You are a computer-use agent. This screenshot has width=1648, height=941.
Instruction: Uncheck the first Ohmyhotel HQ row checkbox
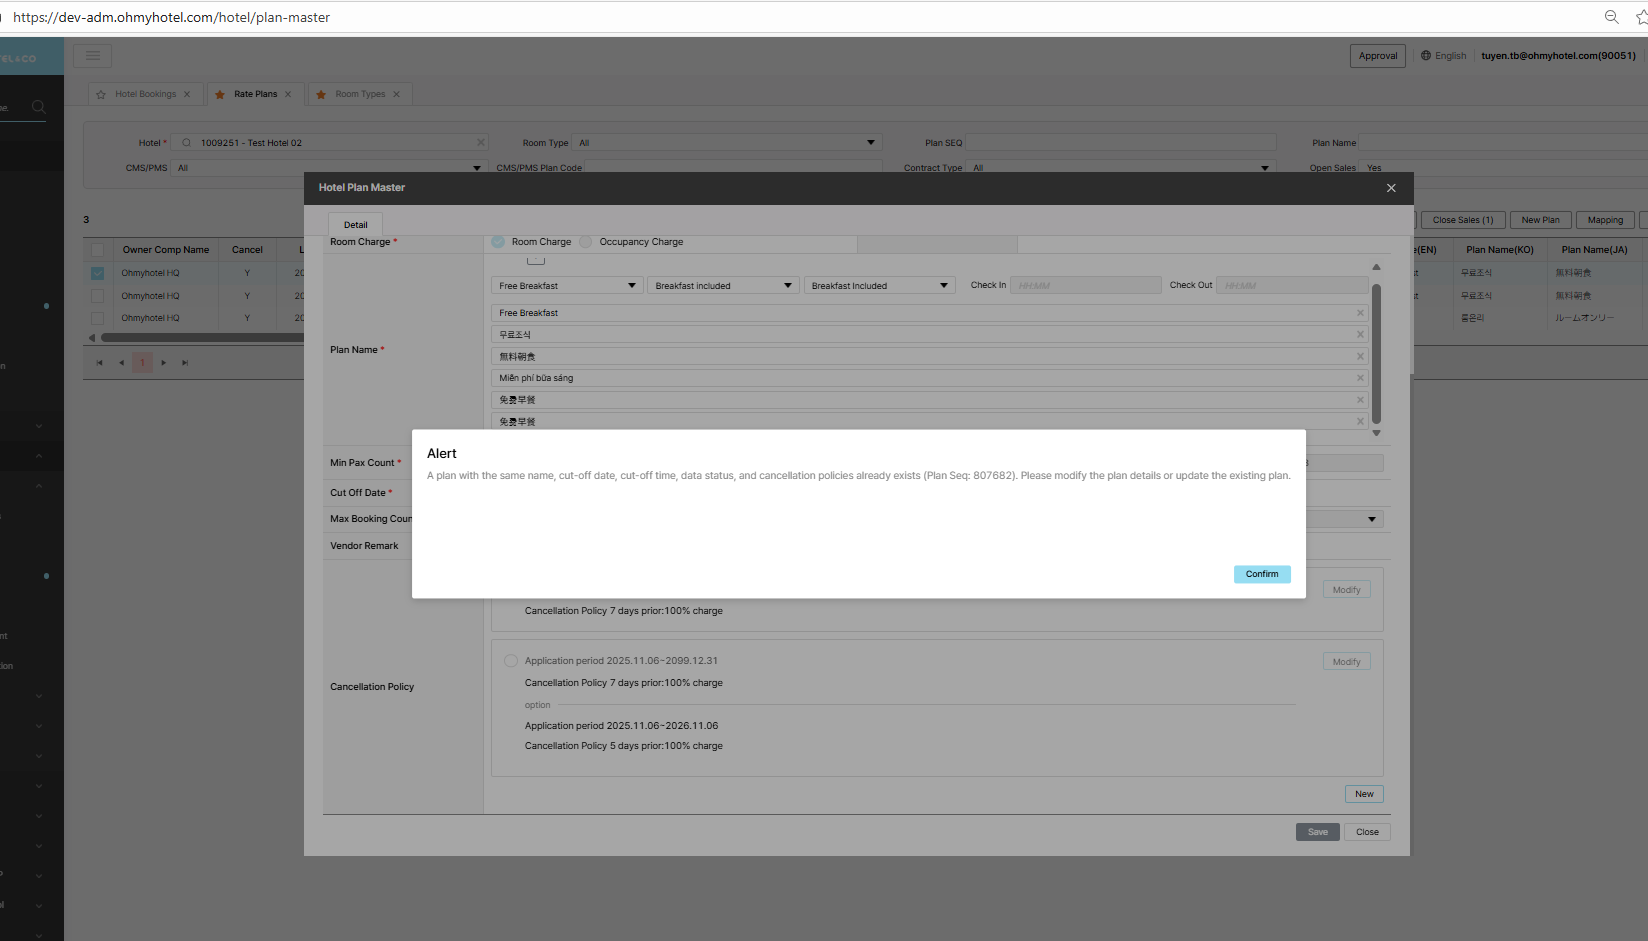click(97, 273)
